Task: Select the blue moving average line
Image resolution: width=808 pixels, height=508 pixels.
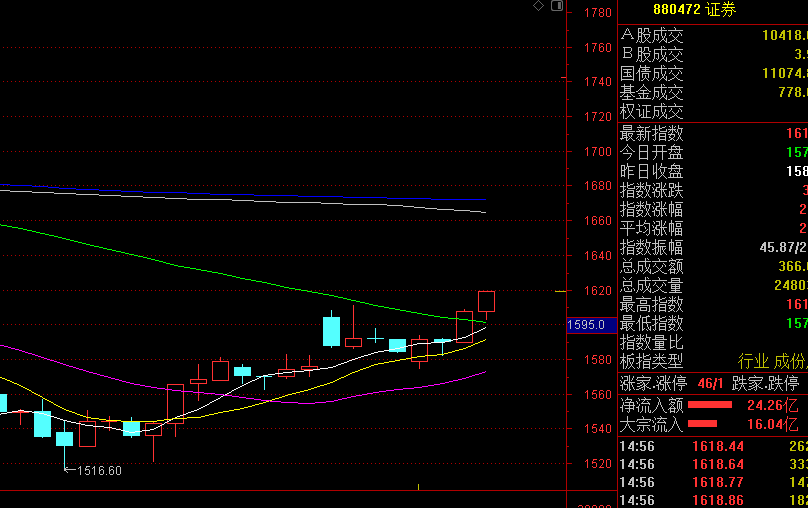Action: (x=242, y=193)
